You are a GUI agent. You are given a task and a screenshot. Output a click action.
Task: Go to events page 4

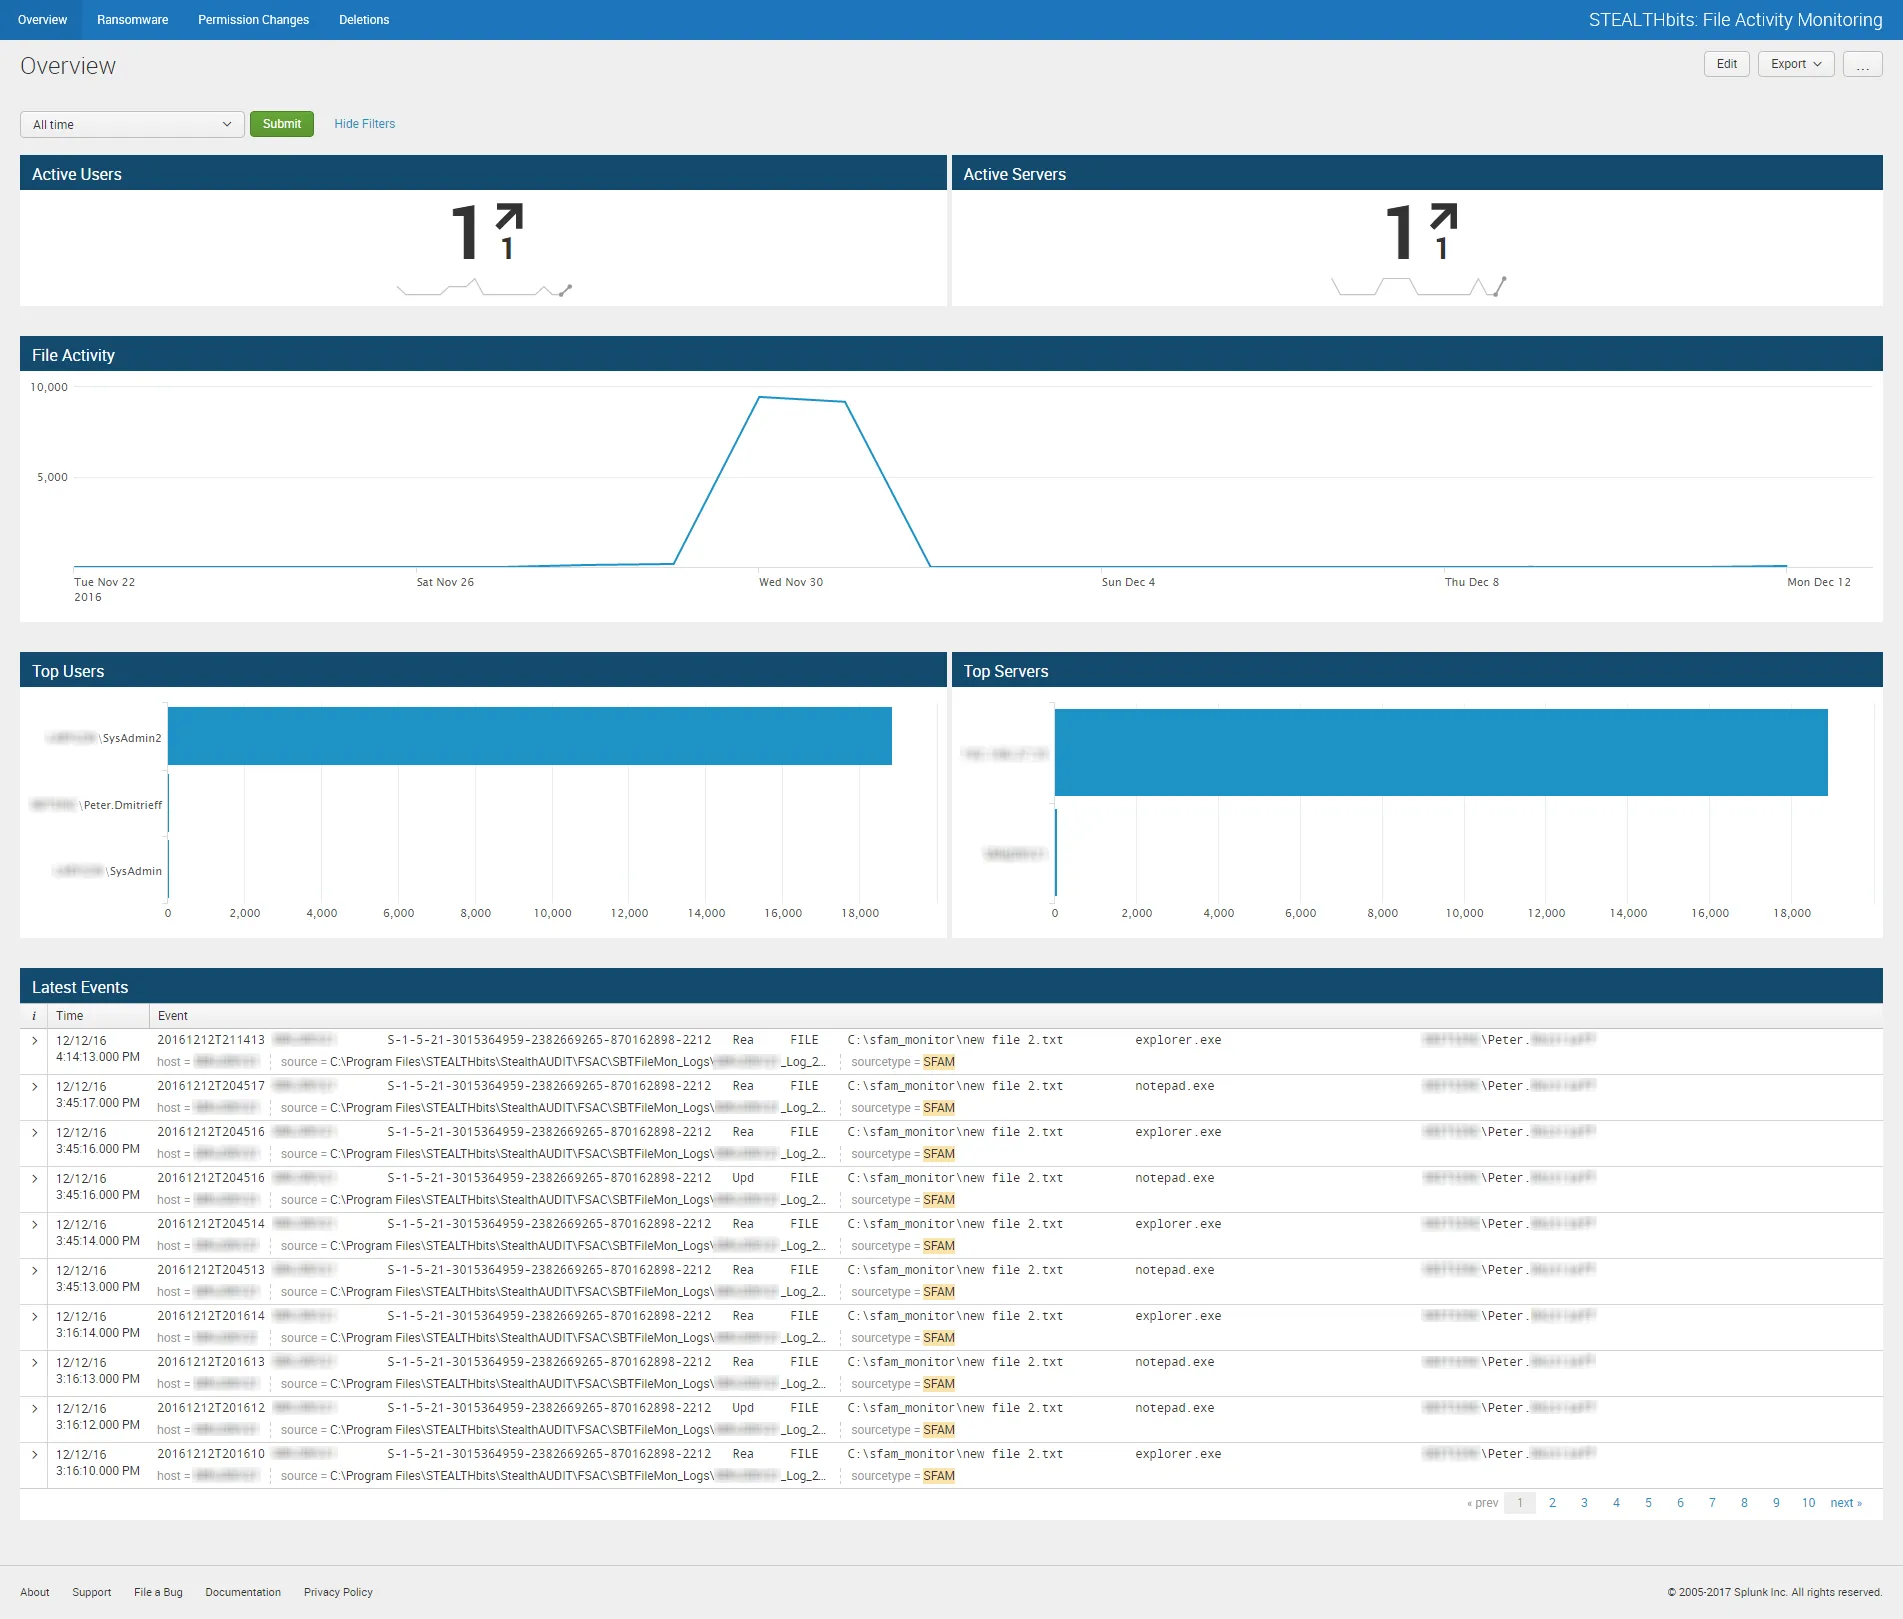(x=1616, y=1503)
